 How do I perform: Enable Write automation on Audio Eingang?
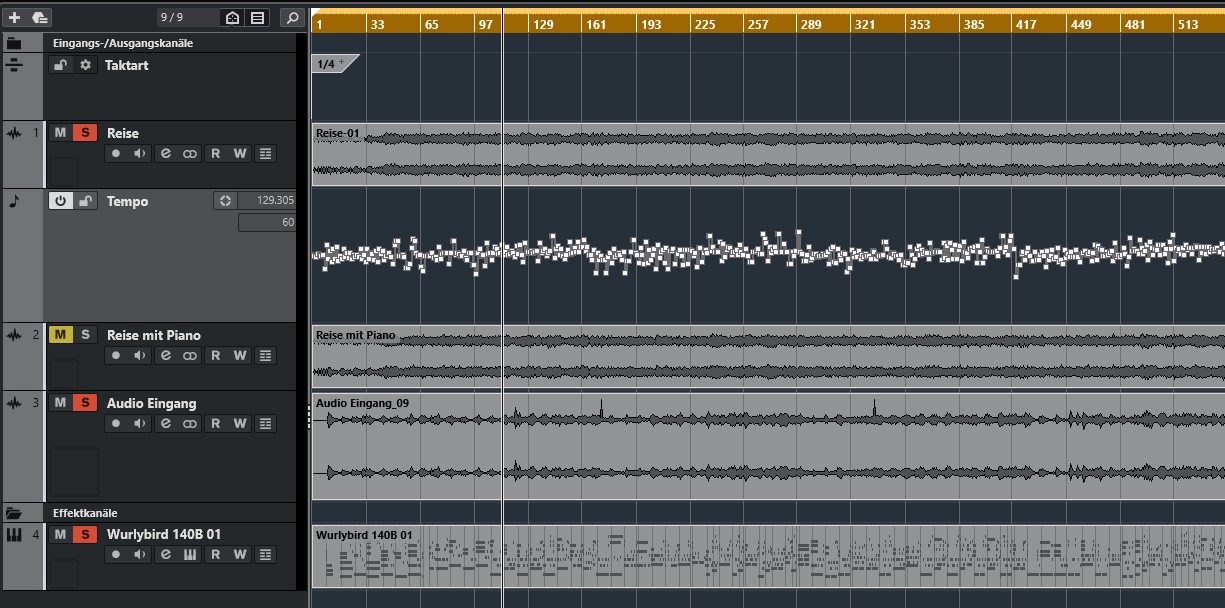pyautogui.click(x=240, y=424)
